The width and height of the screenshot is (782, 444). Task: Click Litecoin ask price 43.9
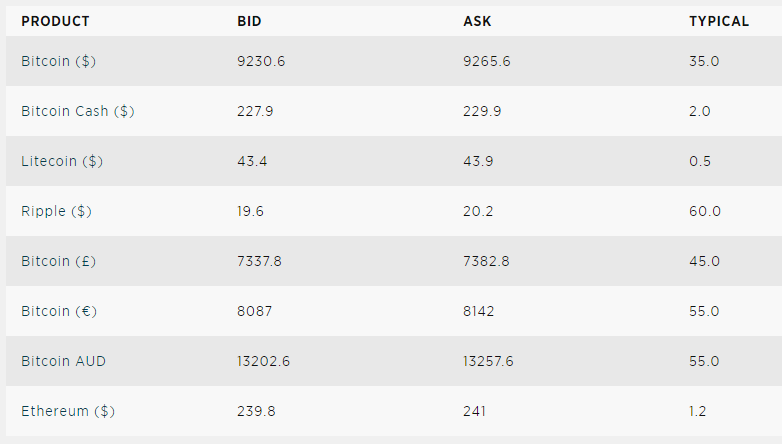pos(478,161)
